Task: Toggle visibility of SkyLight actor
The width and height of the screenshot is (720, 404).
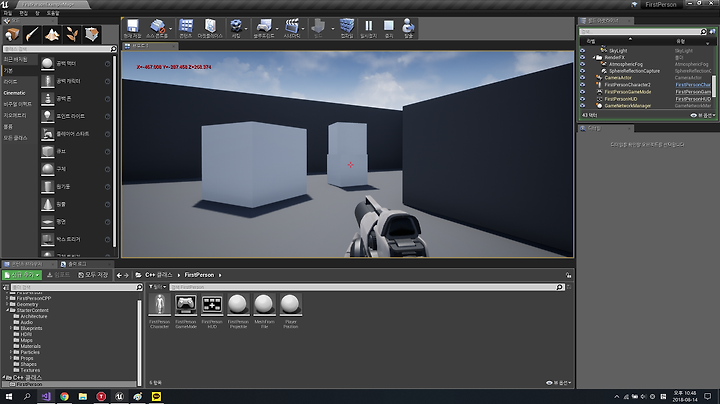Action: (583, 50)
